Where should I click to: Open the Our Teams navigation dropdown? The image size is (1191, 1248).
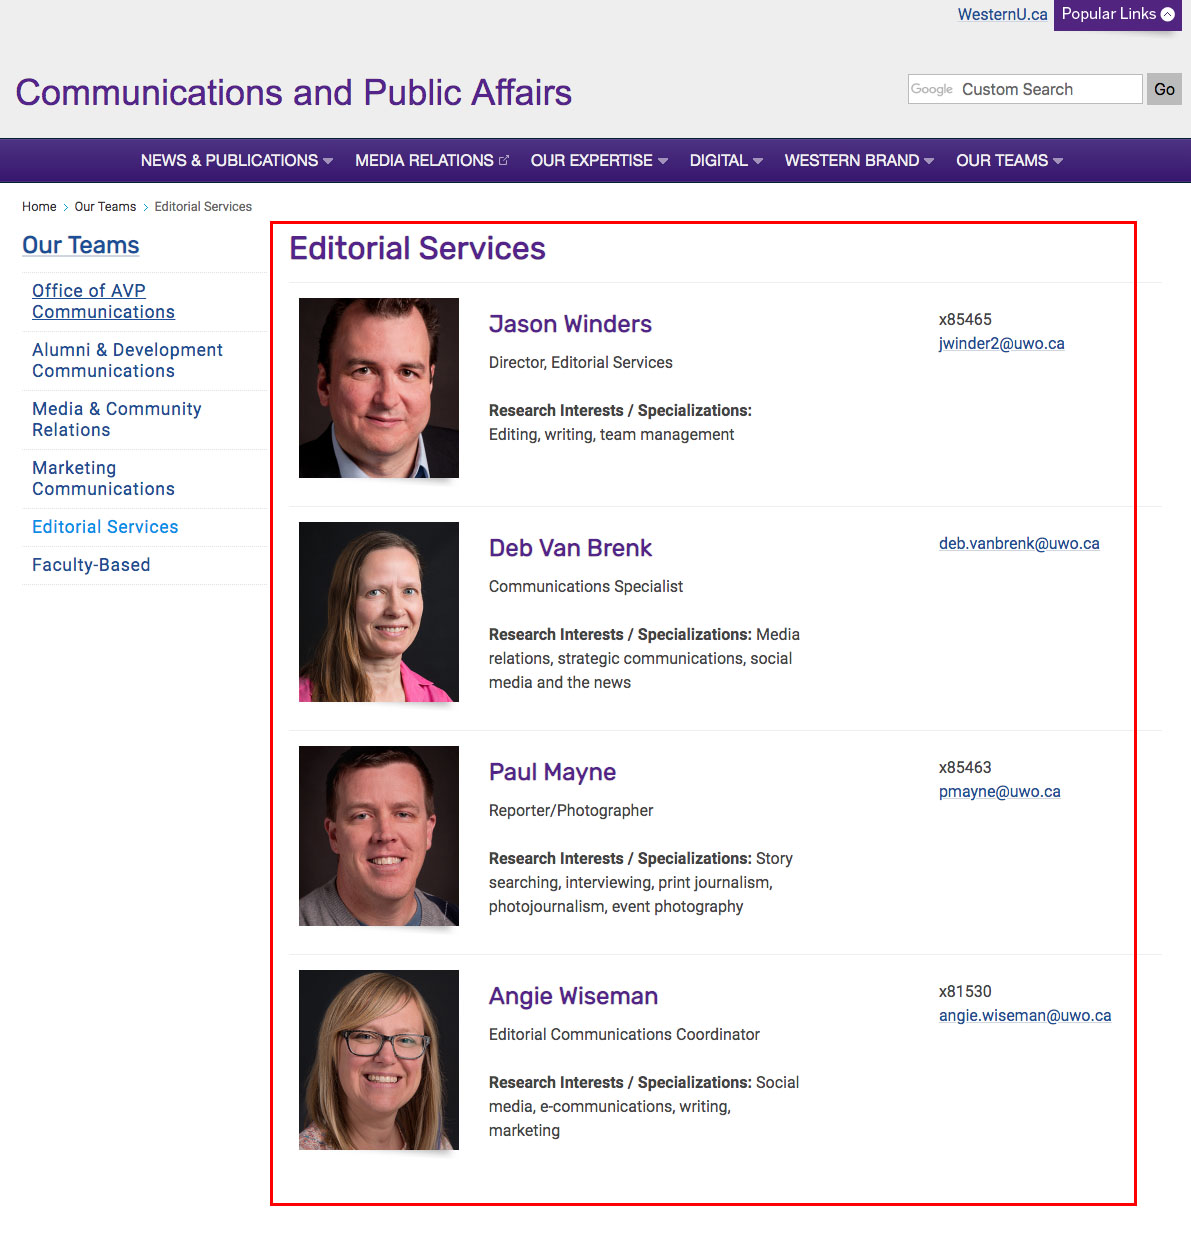coord(1009,160)
